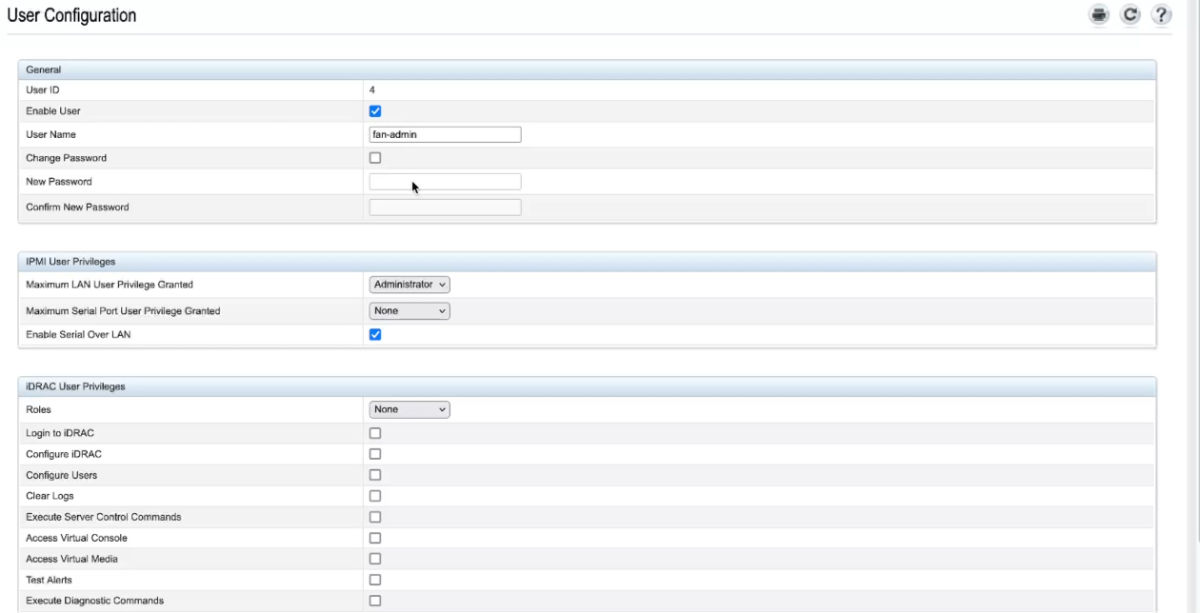The image size is (1200, 613).
Task: Check the Login to iDRAC box
Action: tap(375, 433)
